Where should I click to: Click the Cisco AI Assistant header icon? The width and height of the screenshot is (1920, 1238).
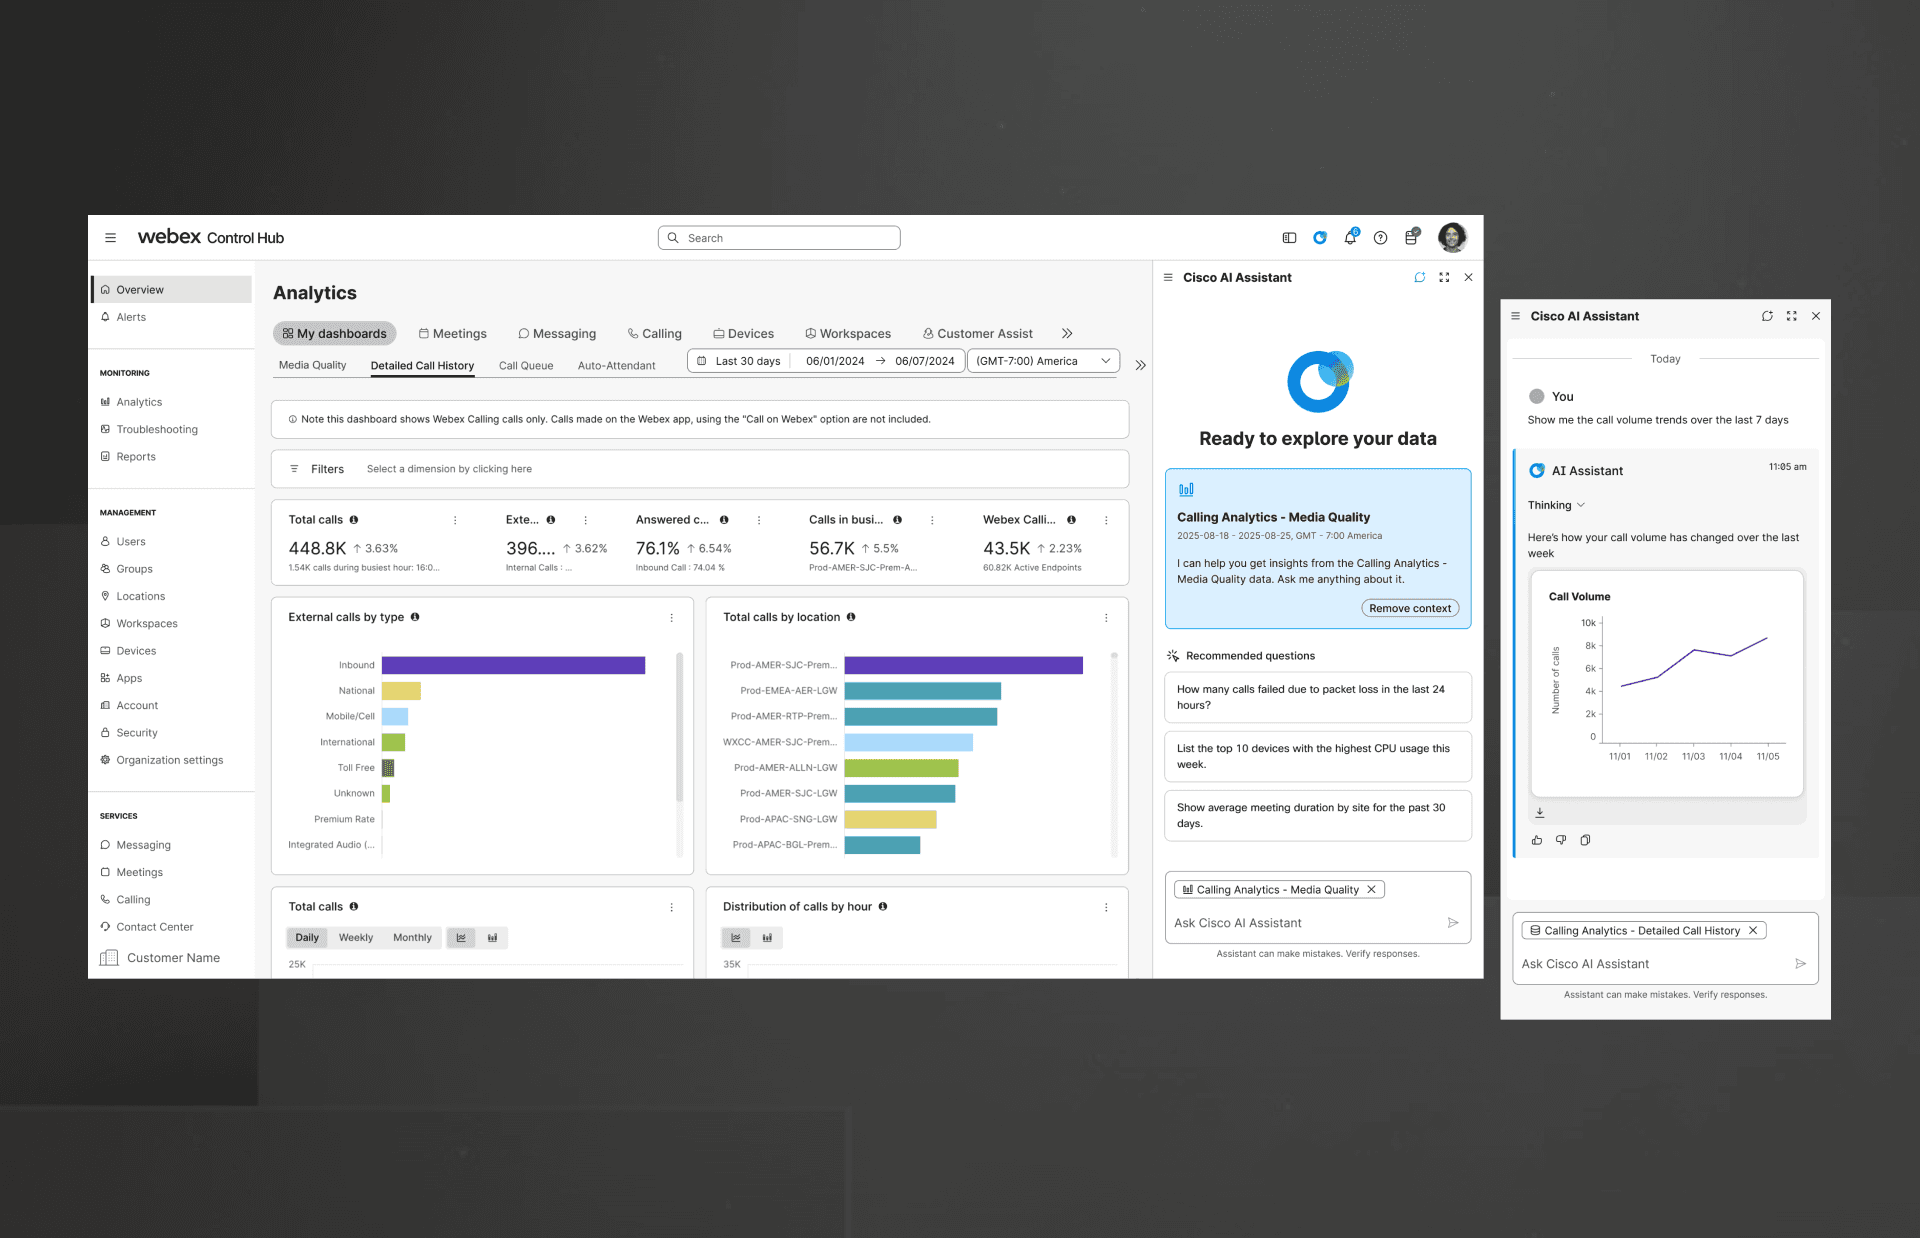click(x=1320, y=238)
